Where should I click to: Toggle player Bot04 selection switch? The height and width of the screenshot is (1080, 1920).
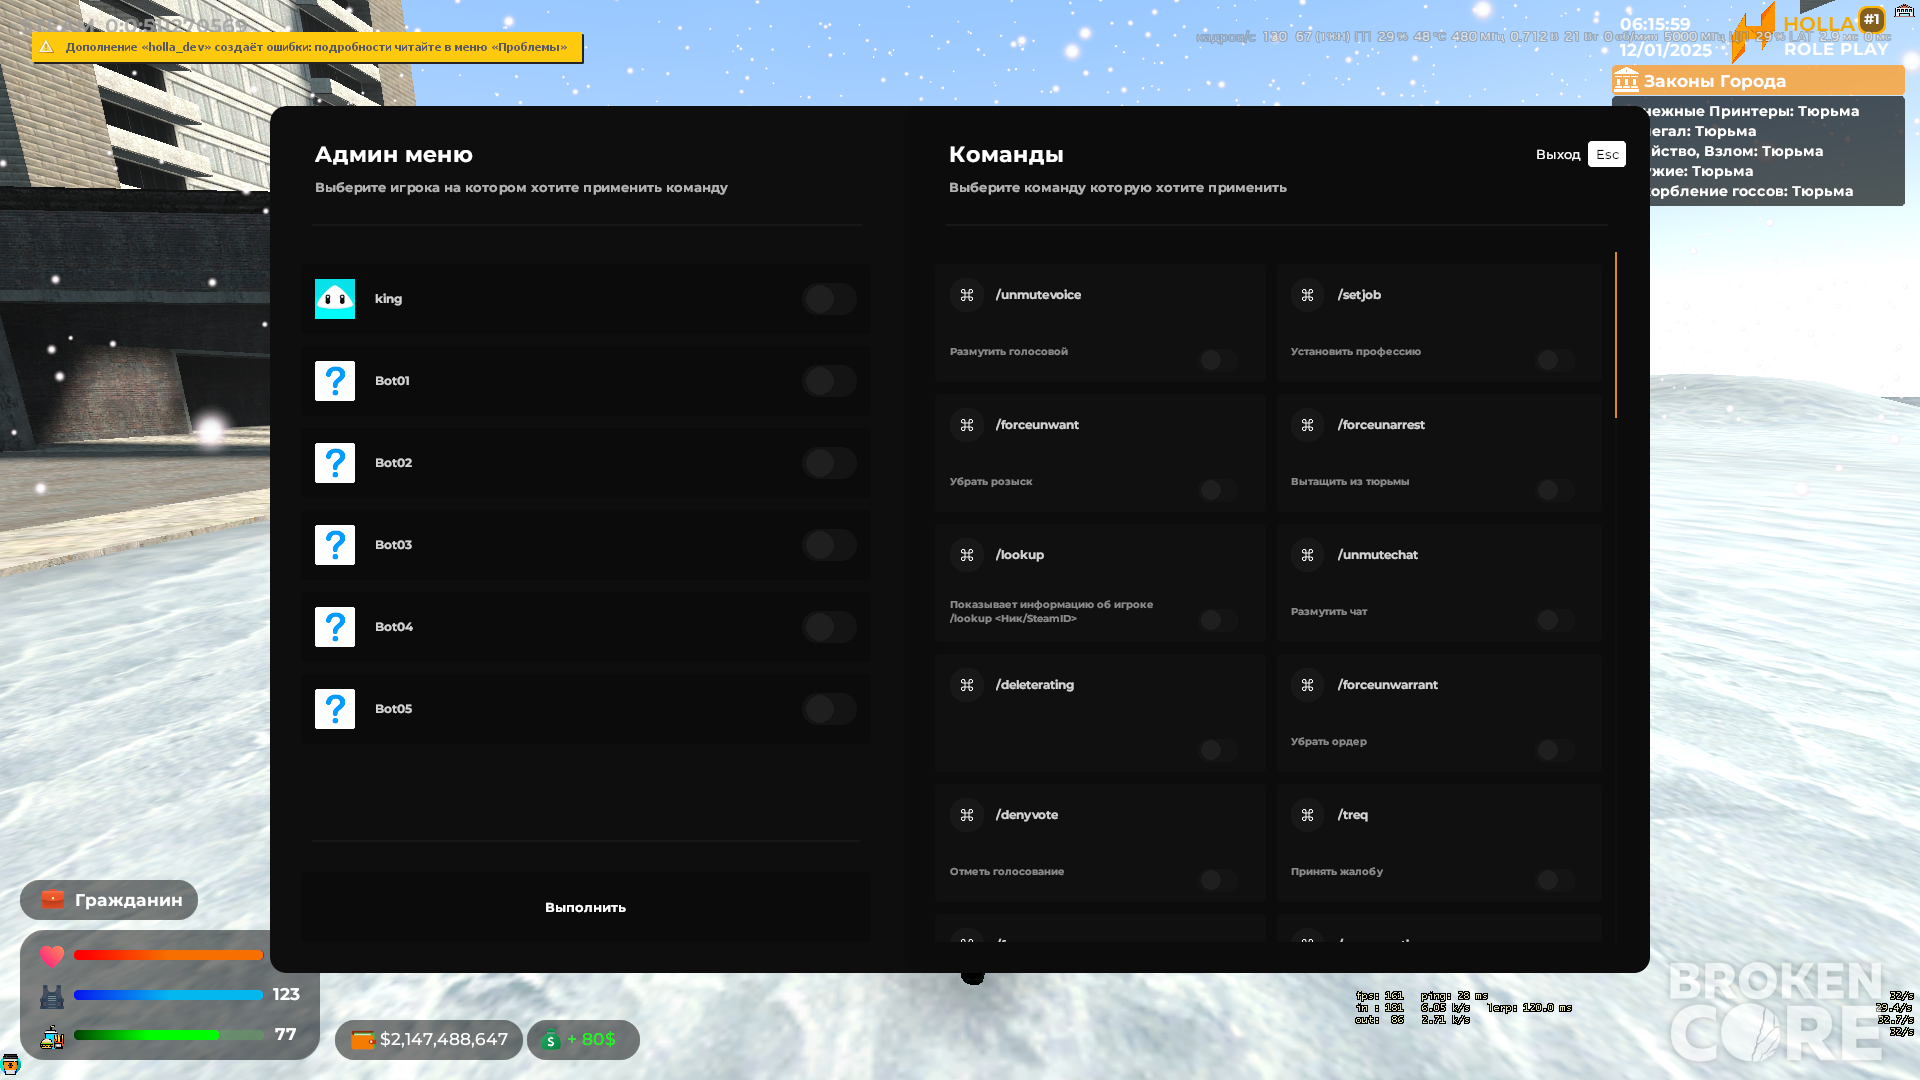829,627
